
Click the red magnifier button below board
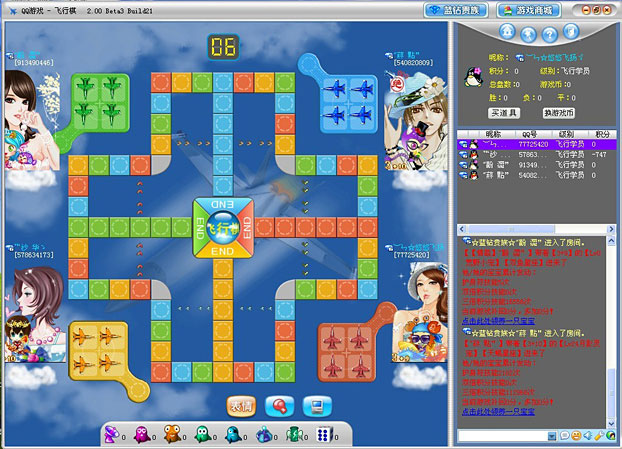pos(280,406)
